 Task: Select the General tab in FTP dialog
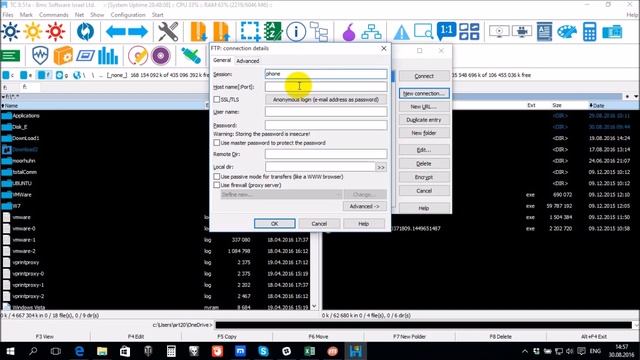click(222, 60)
